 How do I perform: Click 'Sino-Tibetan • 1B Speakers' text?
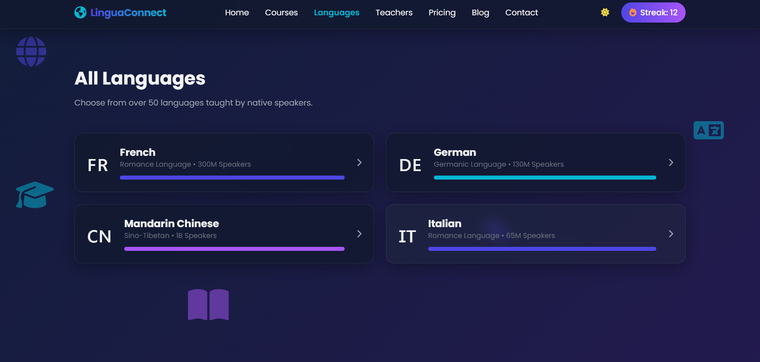tap(170, 236)
